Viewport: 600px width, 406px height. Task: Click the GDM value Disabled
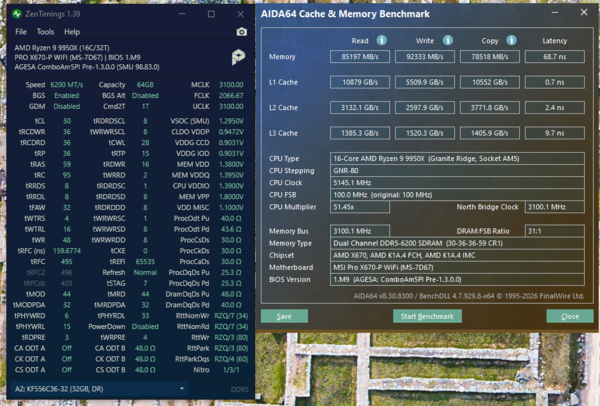click(x=67, y=106)
